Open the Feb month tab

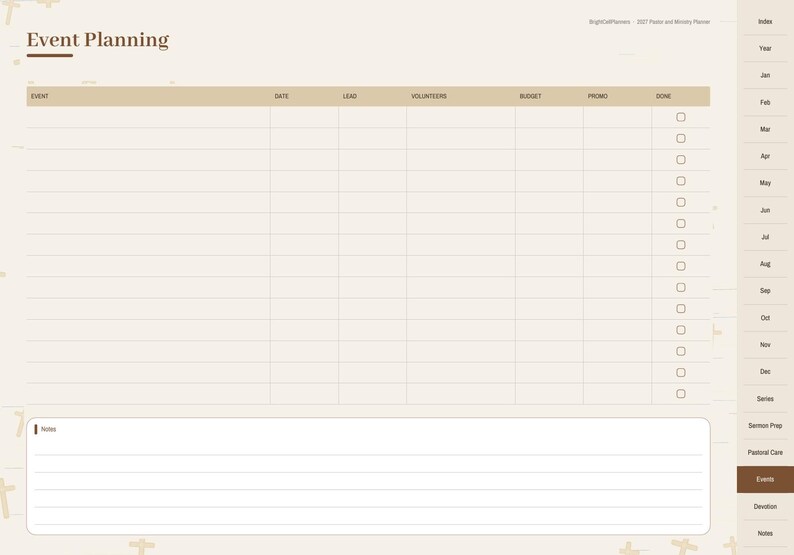pyautogui.click(x=765, y=102)
